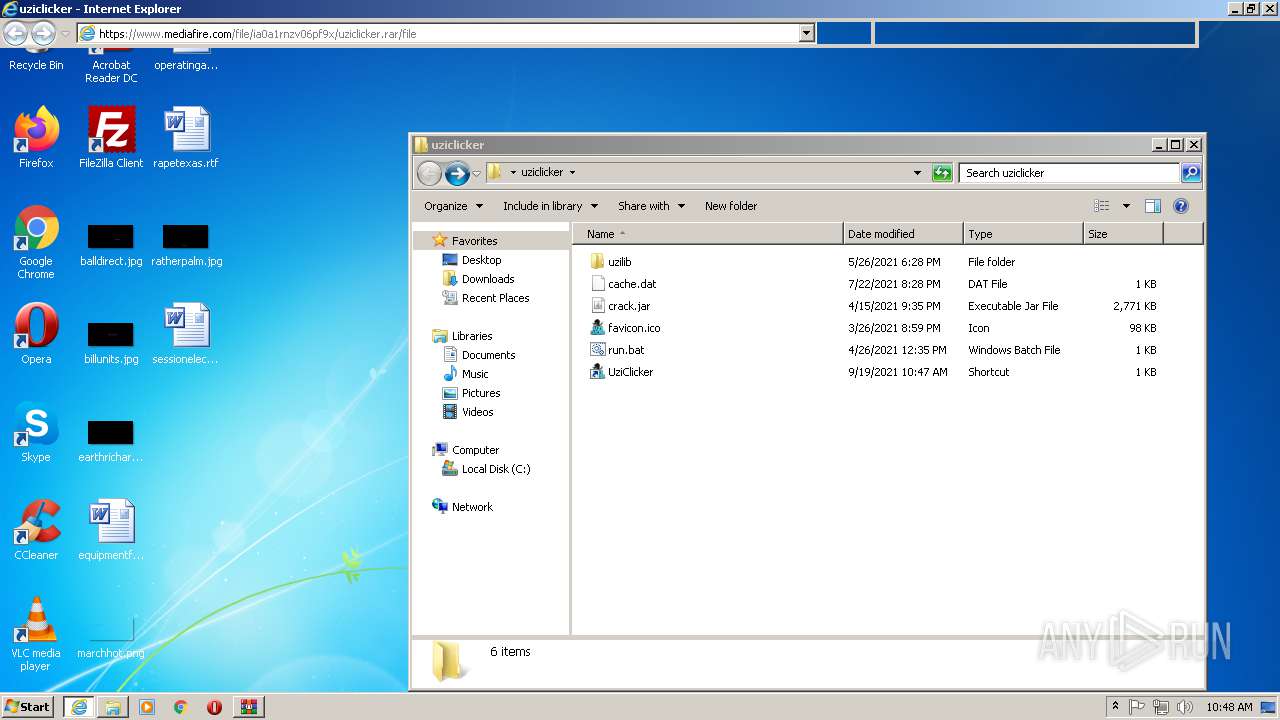
Task: Open Opera desktop icon
Action: click(36, 334)
